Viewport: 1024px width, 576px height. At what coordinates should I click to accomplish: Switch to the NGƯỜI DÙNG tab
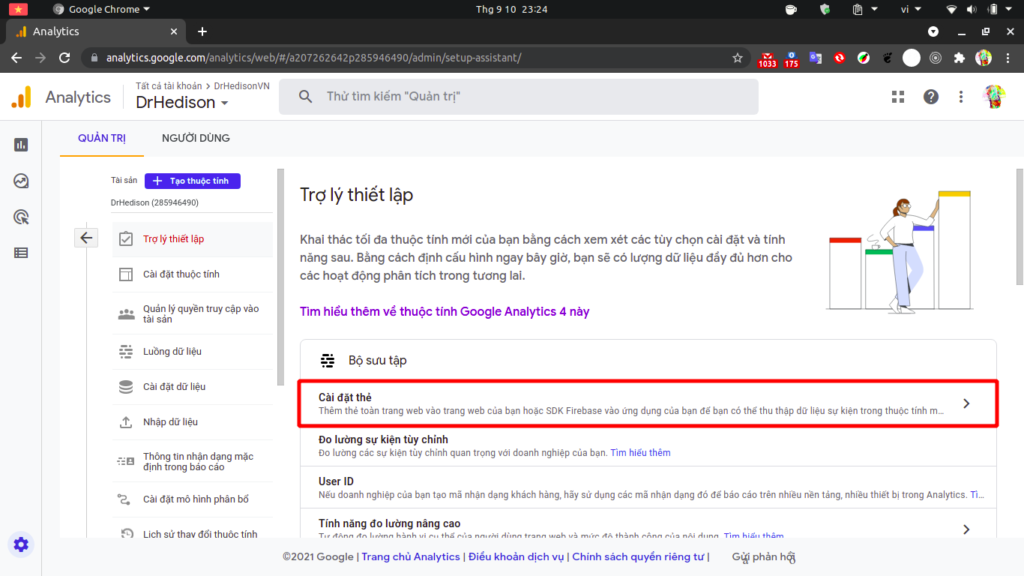click(196, 138)
